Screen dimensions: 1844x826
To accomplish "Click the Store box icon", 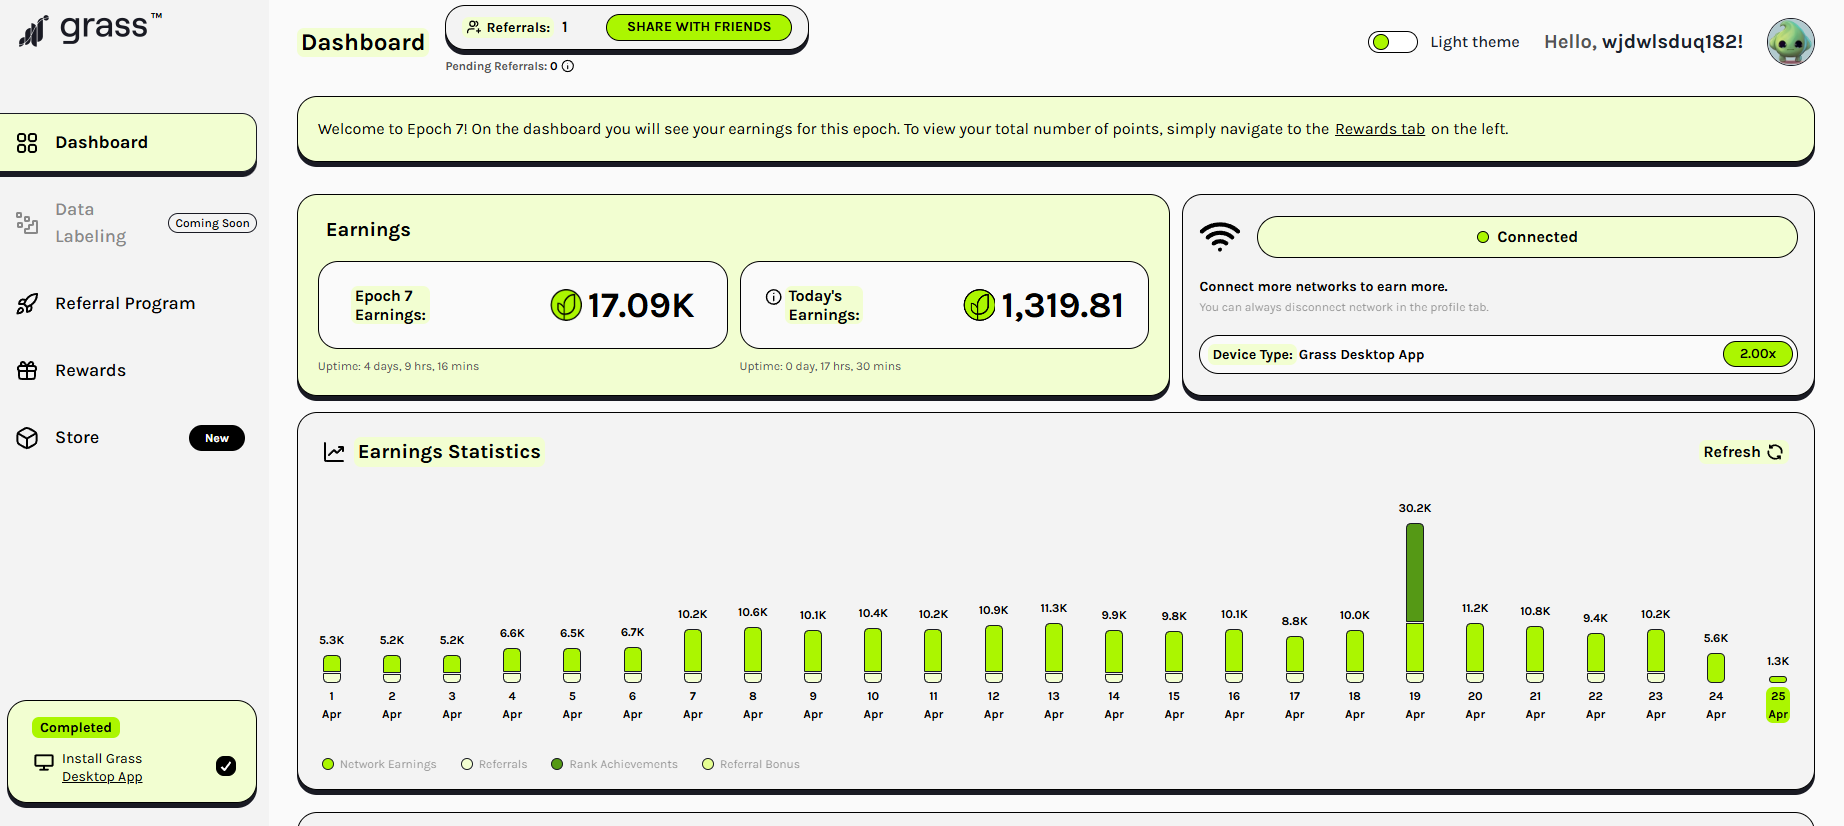I will [x=27, y=438].
